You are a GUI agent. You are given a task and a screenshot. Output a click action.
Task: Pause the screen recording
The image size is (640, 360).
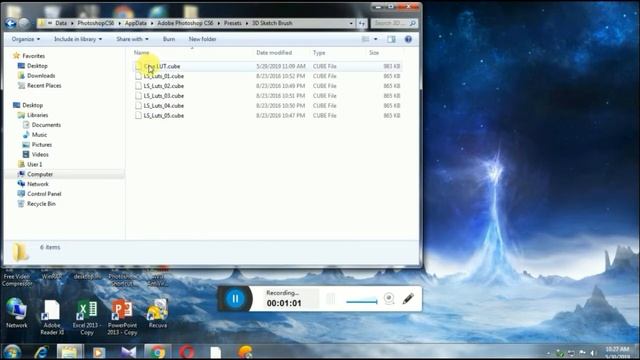tap(235, 299)
